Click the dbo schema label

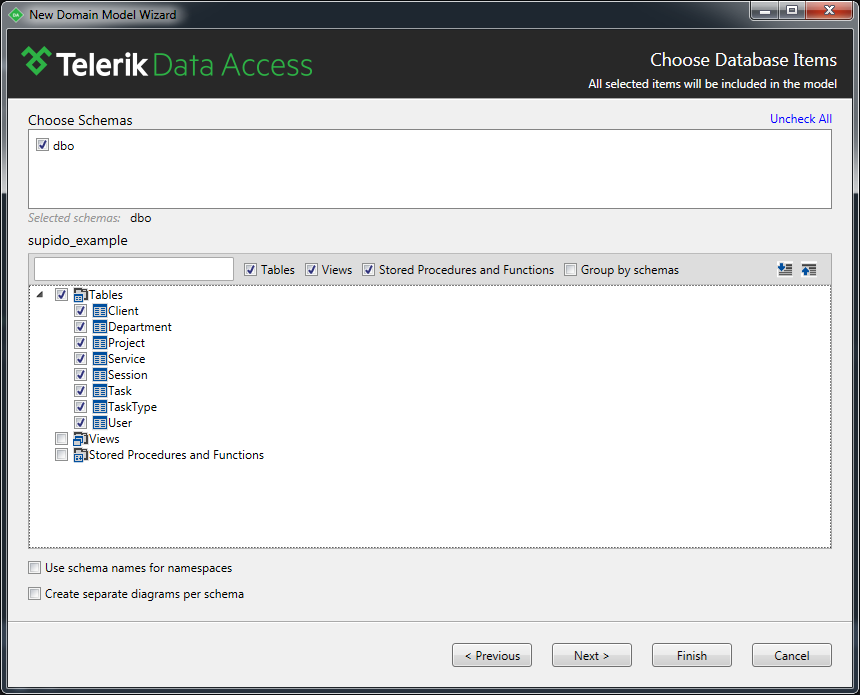(64, 145)
